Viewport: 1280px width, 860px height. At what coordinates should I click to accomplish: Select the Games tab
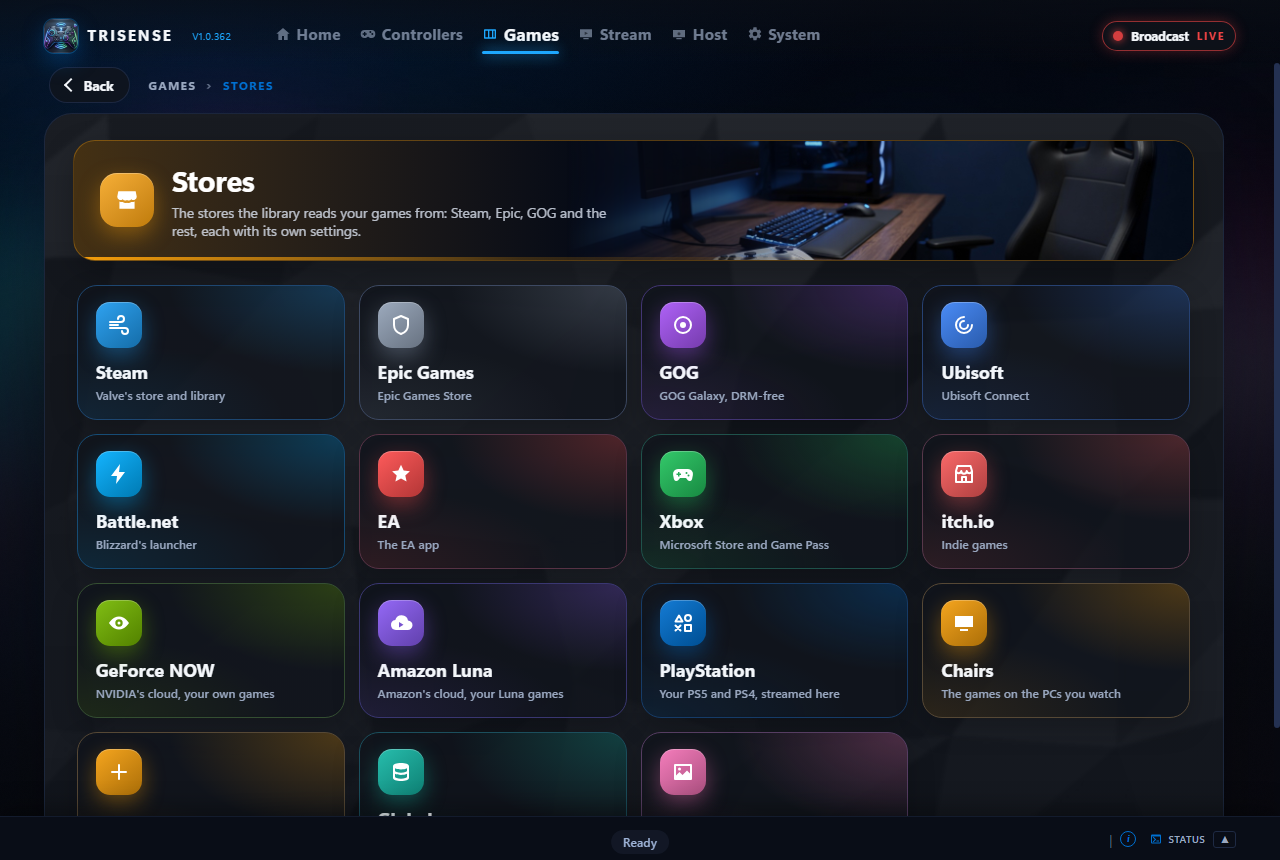520,35
